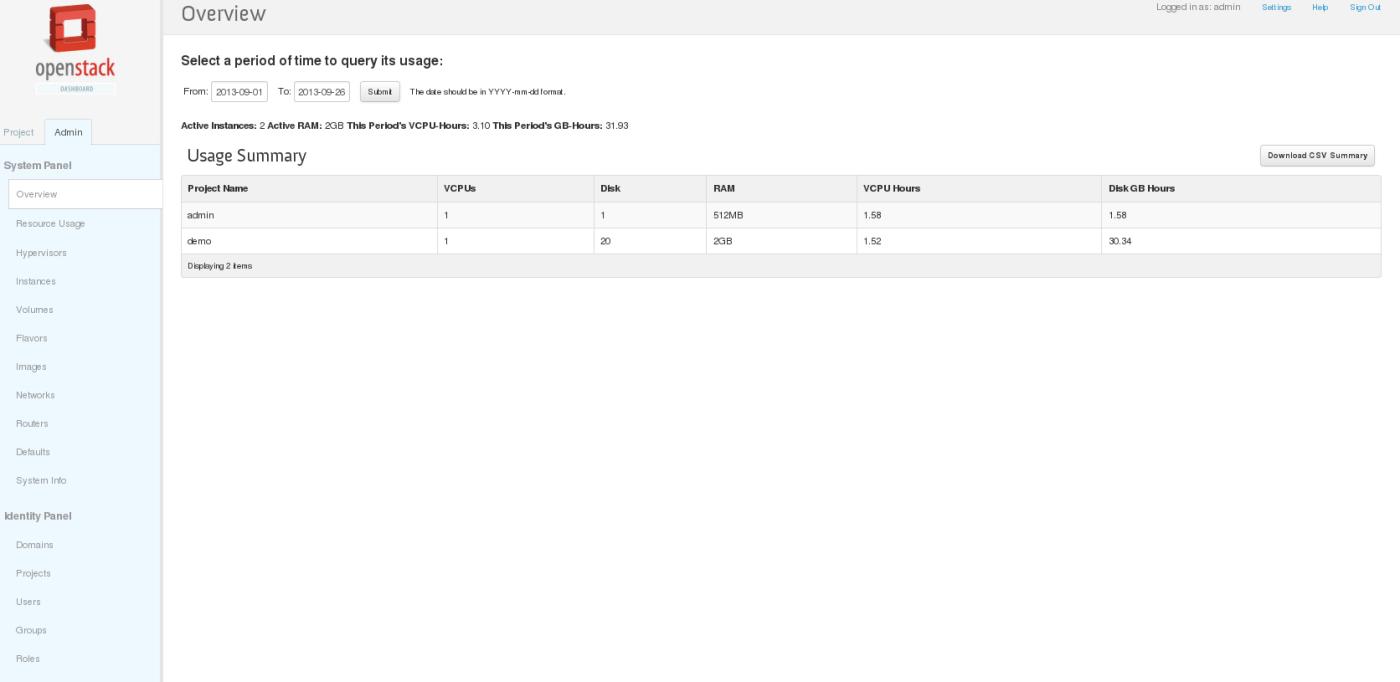Select Images in the sidebar
The height and width of the screenshot is (682, 1400).
(x=31, y=367)
